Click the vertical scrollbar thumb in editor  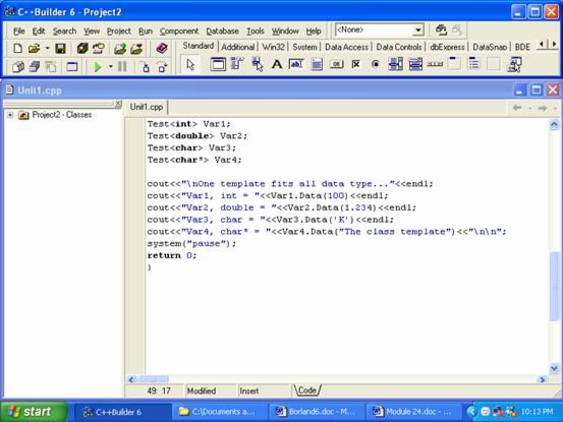tap(554, 286)
